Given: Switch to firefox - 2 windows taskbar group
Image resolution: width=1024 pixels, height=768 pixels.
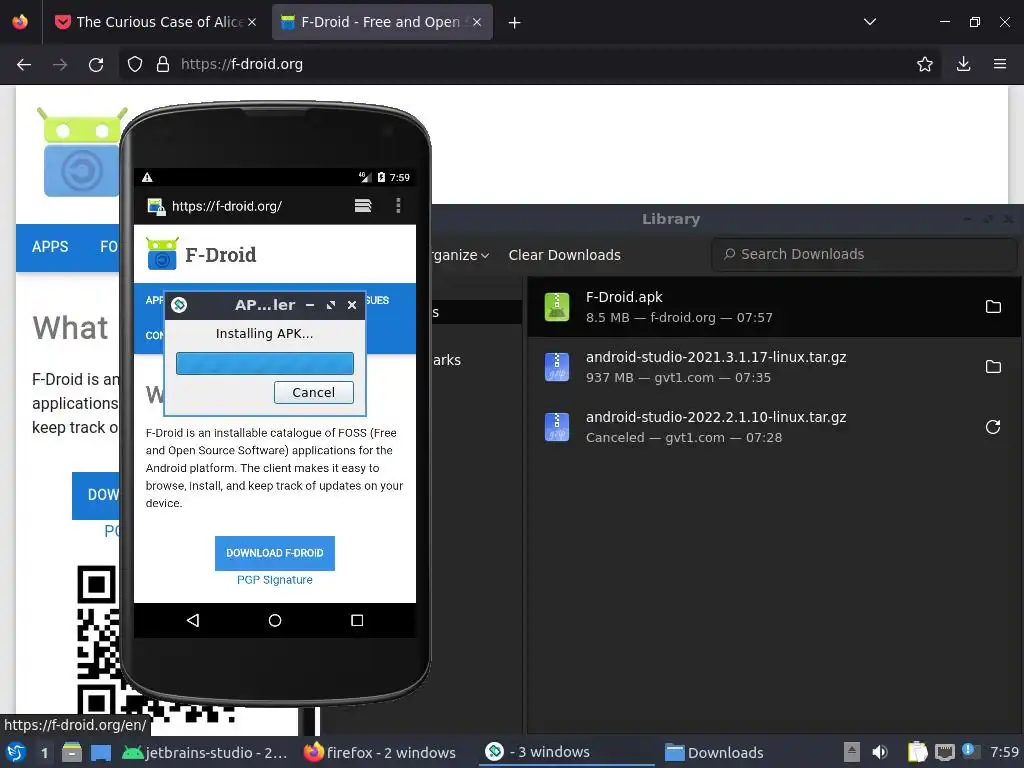Looking at the screenshot, I should pos(380,752).
